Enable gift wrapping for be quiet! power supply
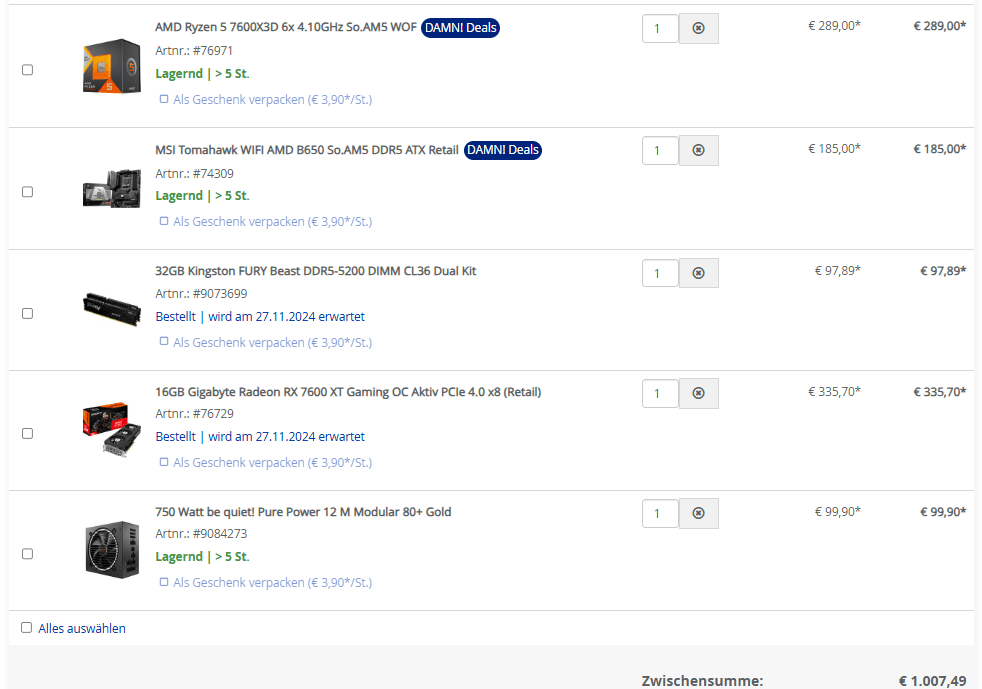This screenshot has width=982, height=689. coord(163,582)
